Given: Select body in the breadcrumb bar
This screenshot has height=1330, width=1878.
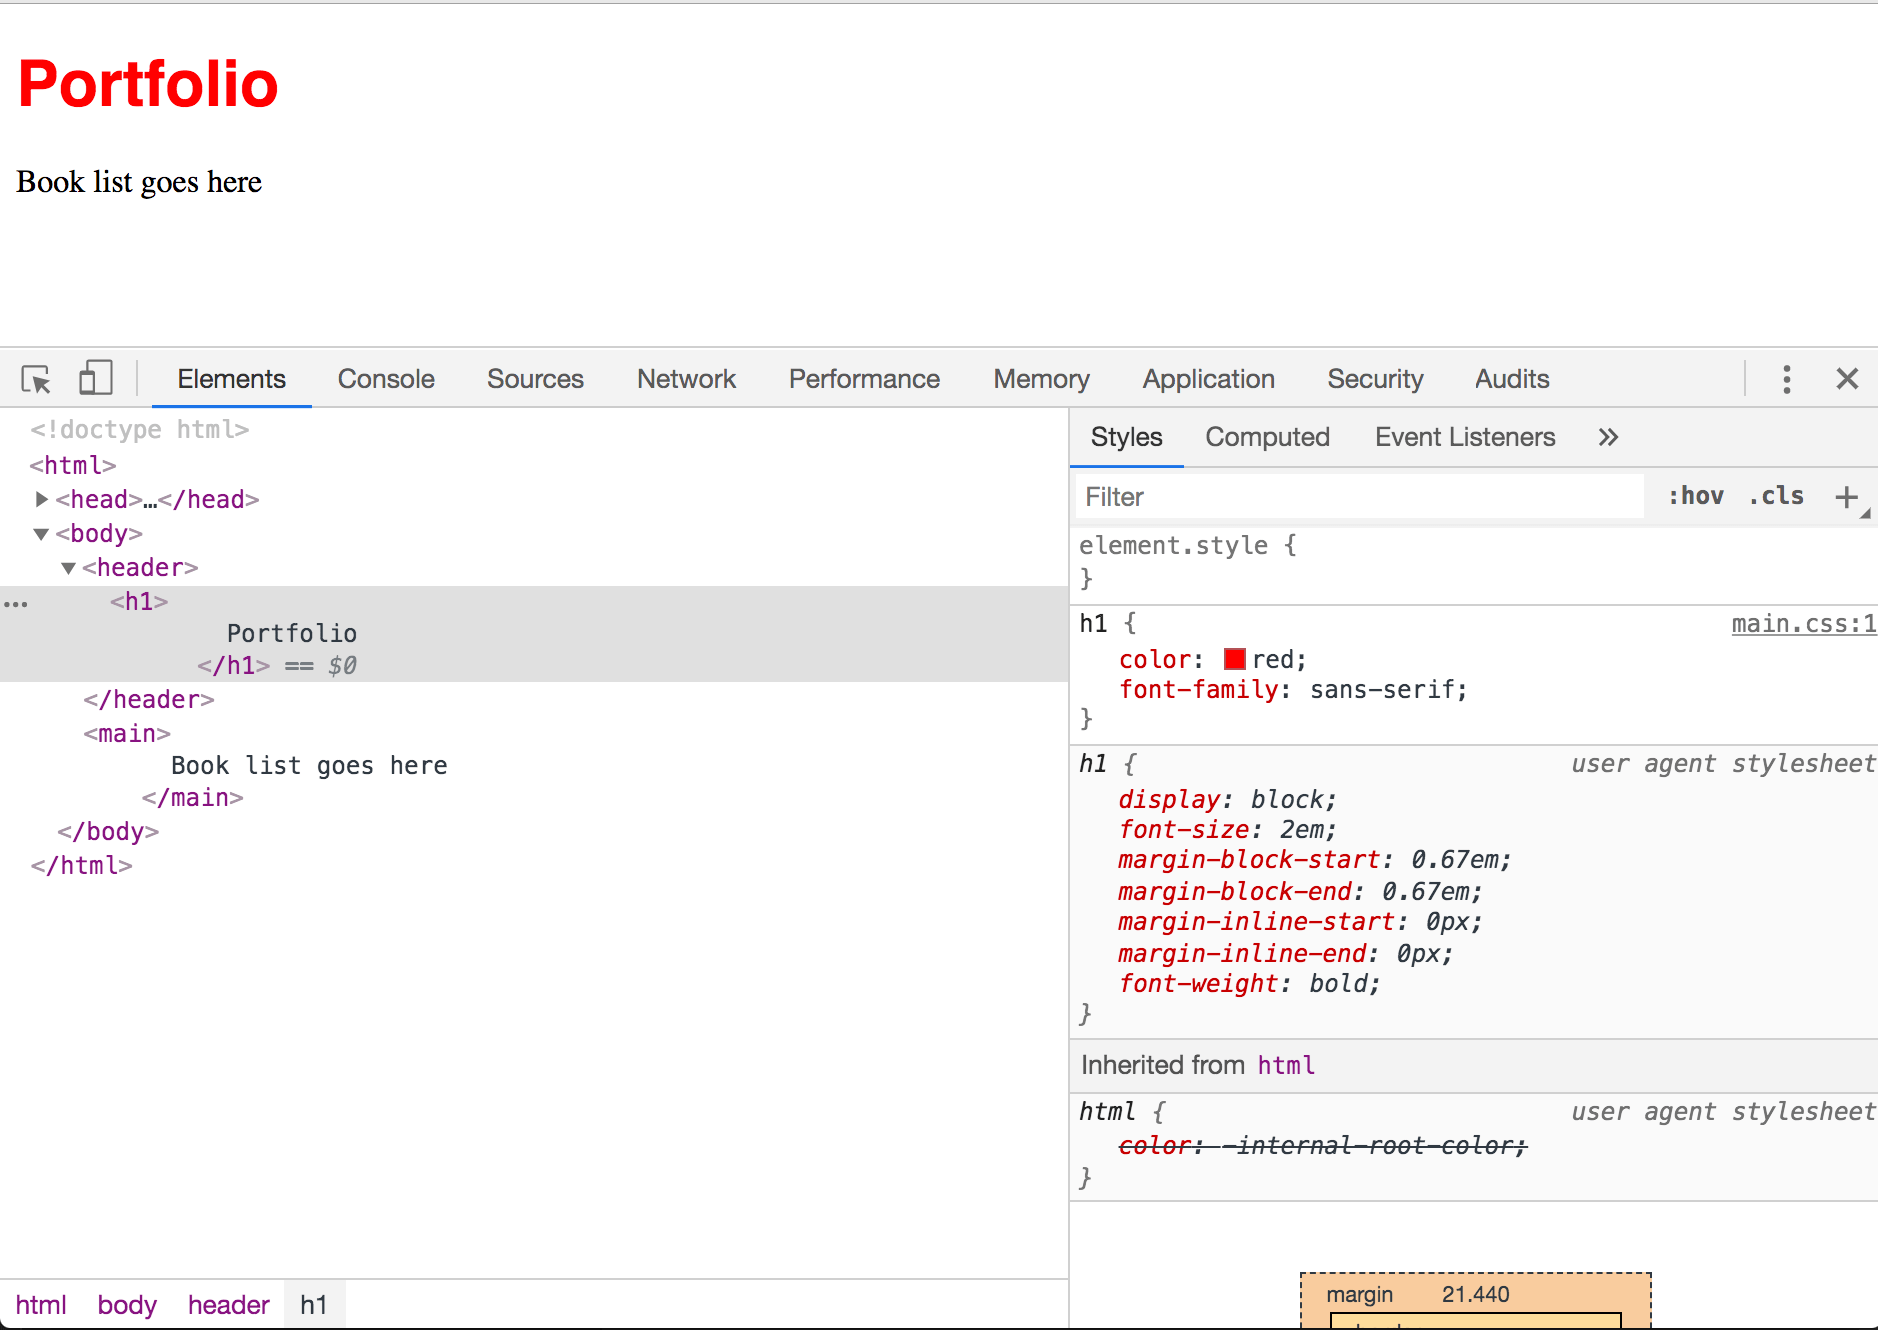Looking at the screenshot, I should pyautogui.click(x=127, y=1304).
